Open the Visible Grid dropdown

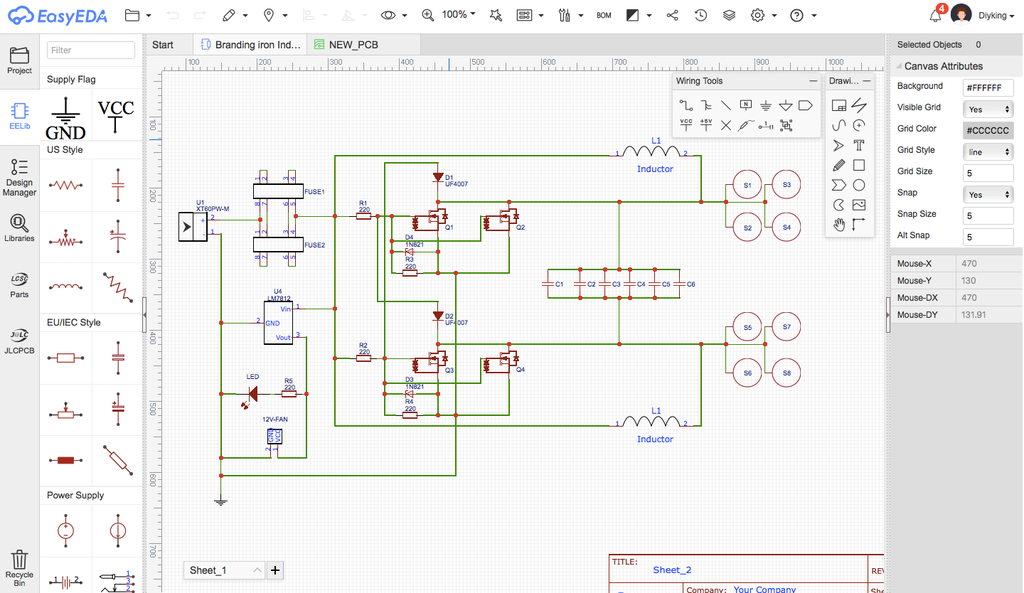point(987,108)
